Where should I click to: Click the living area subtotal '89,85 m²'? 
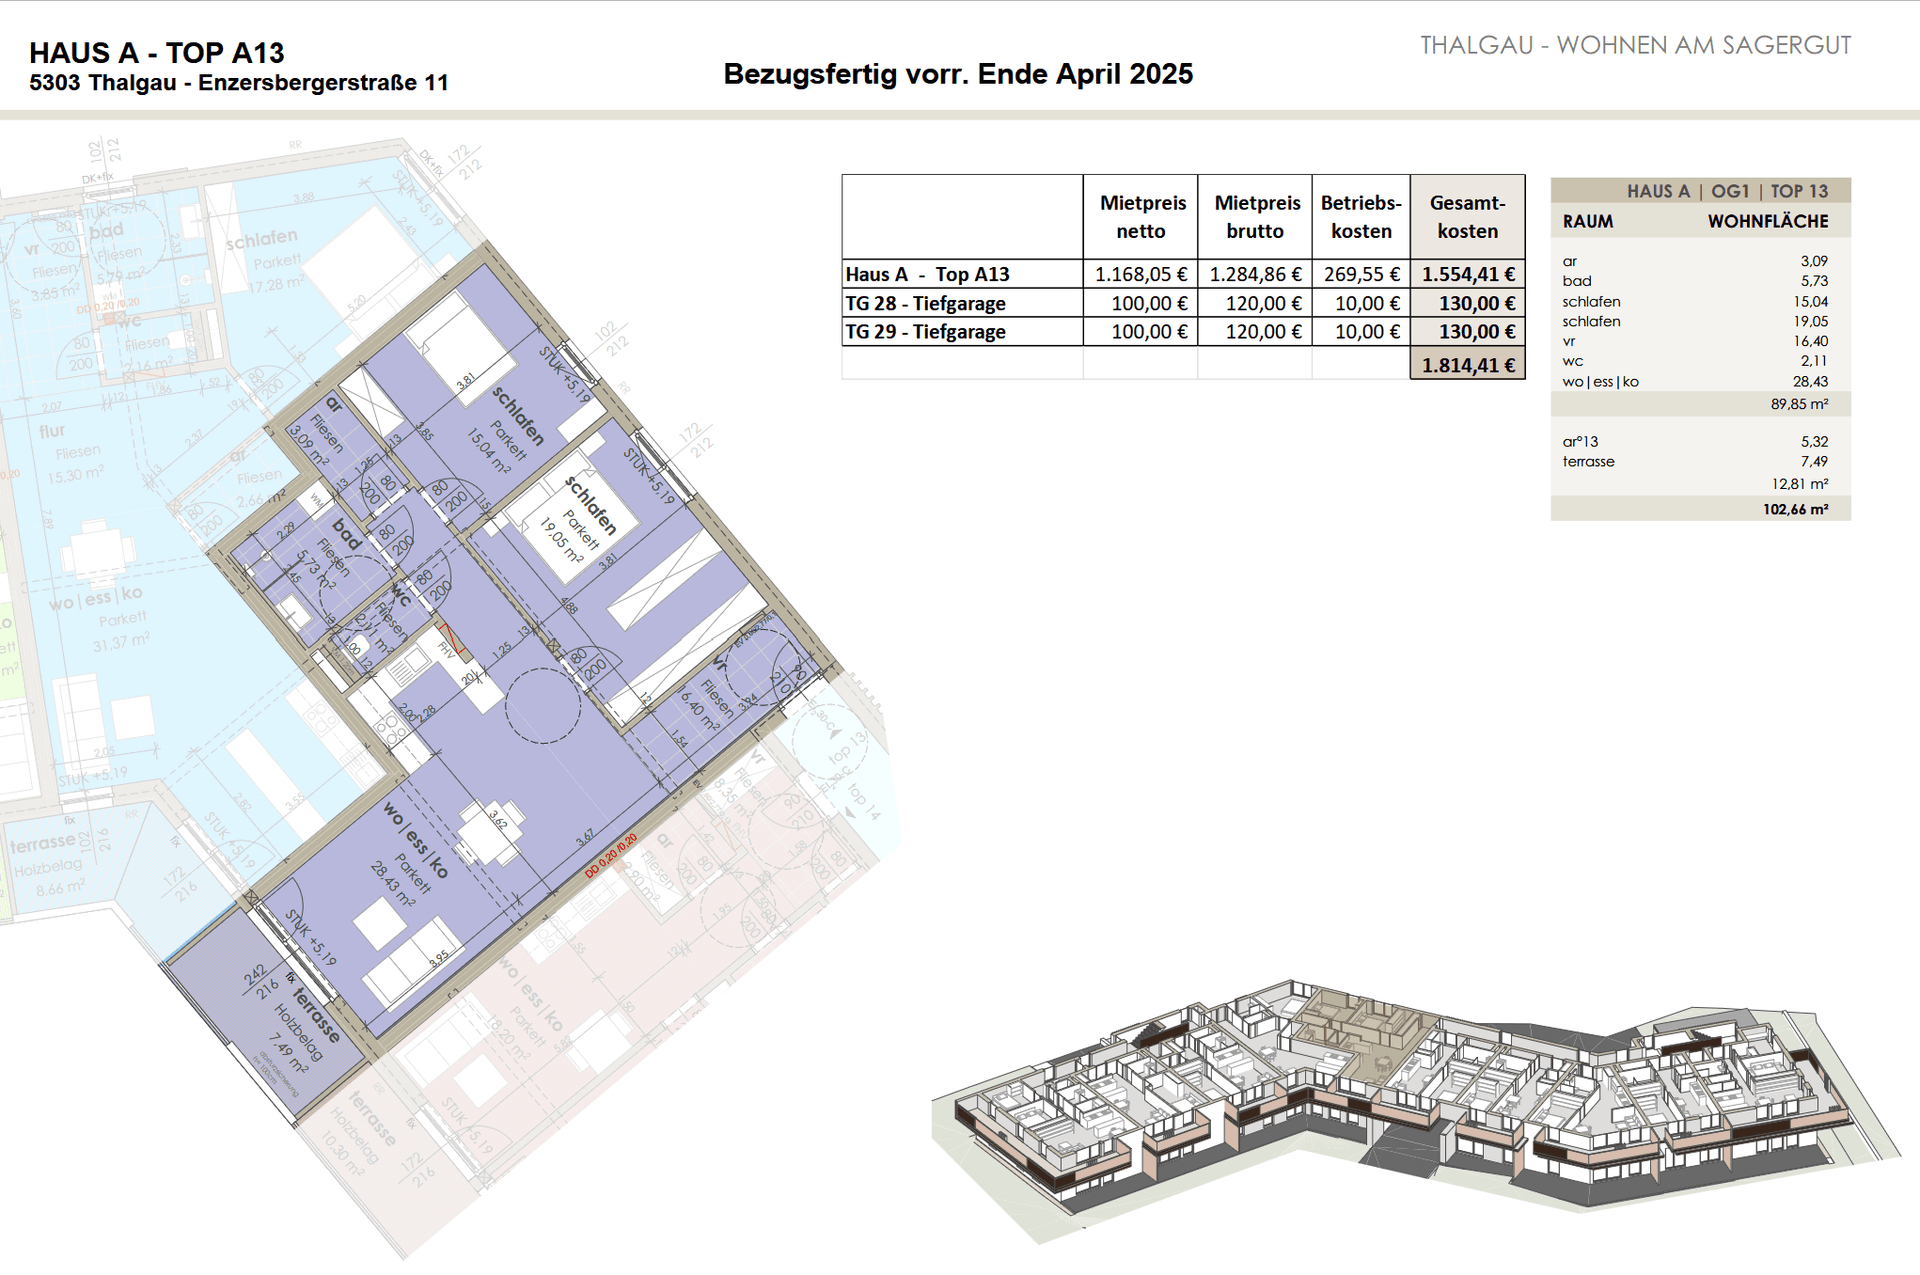(x=1799, y=404)
